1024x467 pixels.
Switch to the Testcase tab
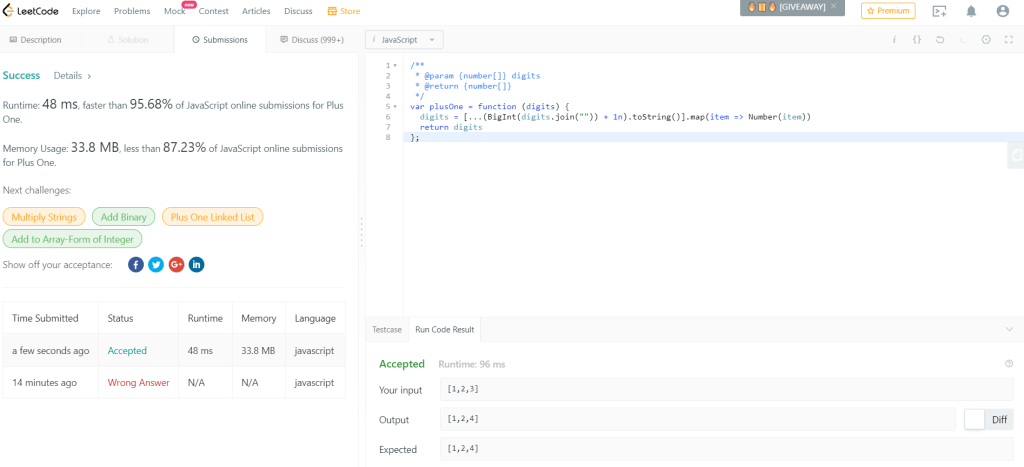click(387, 329)
